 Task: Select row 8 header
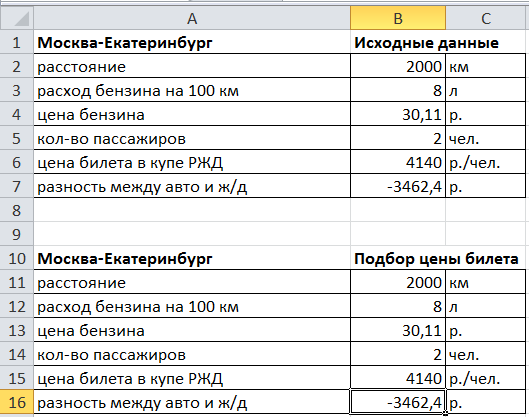pos(17,210)
